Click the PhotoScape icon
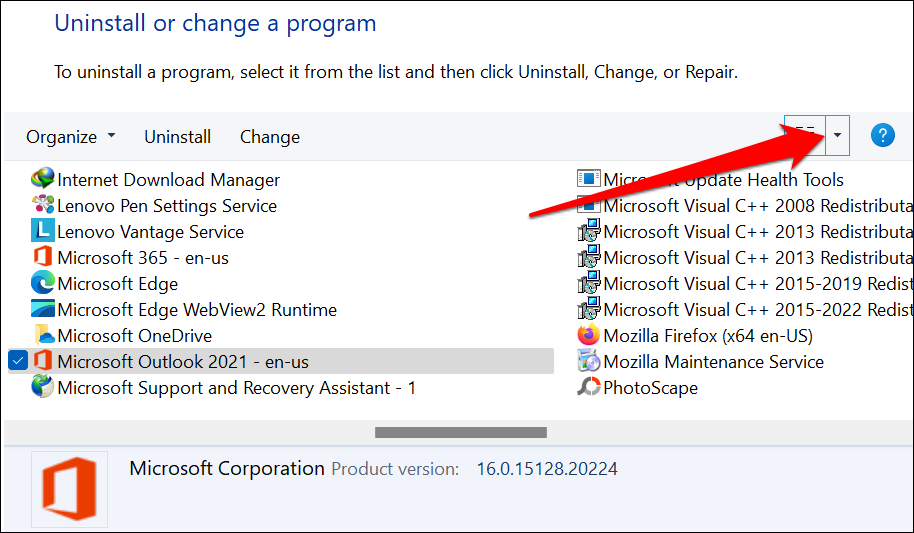This screenshot has height=533, width=914. click(x=589, y=388)
